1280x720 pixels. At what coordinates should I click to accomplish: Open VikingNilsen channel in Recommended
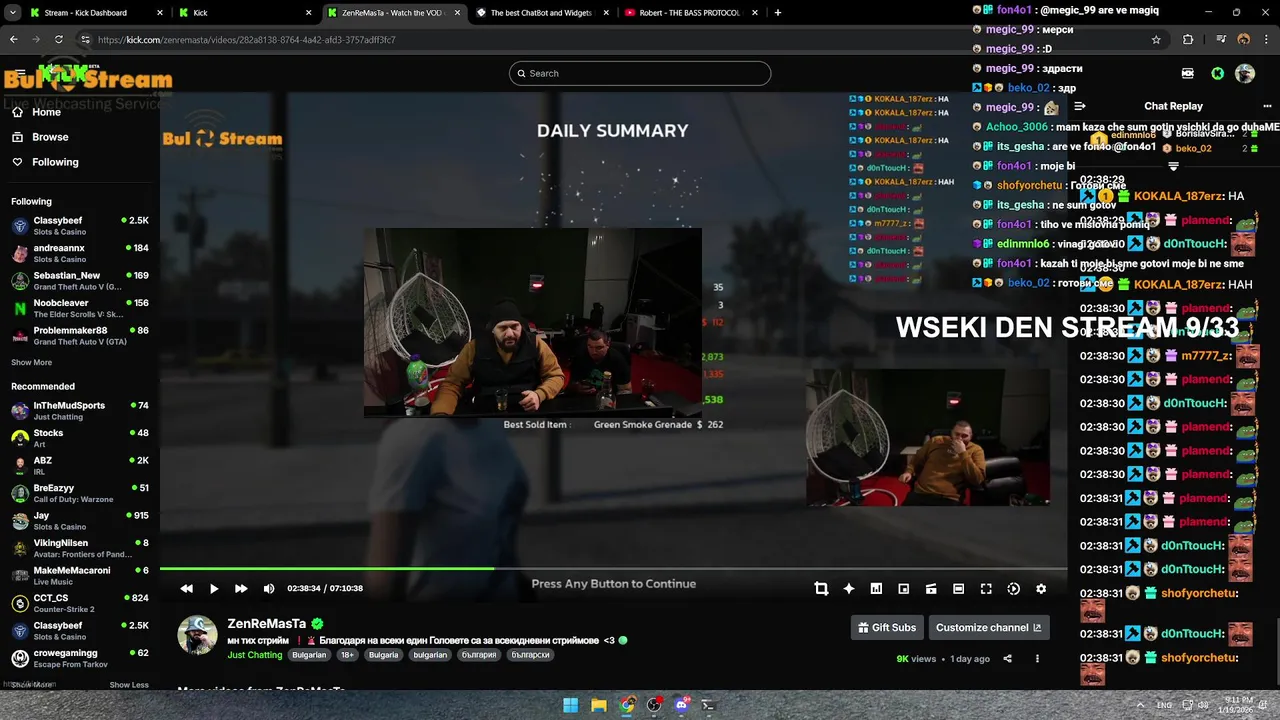[80, 548]
